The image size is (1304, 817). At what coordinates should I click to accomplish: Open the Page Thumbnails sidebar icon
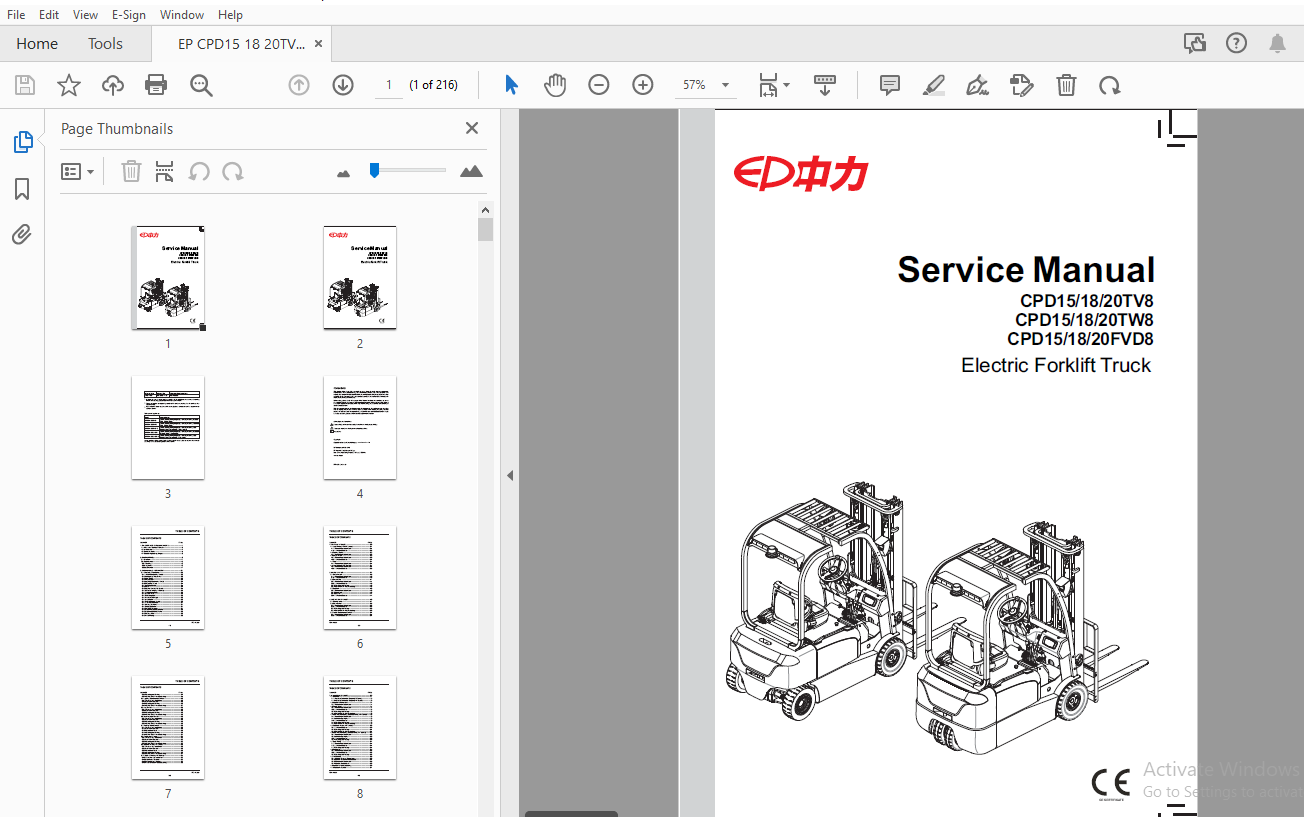click(23, 143)
